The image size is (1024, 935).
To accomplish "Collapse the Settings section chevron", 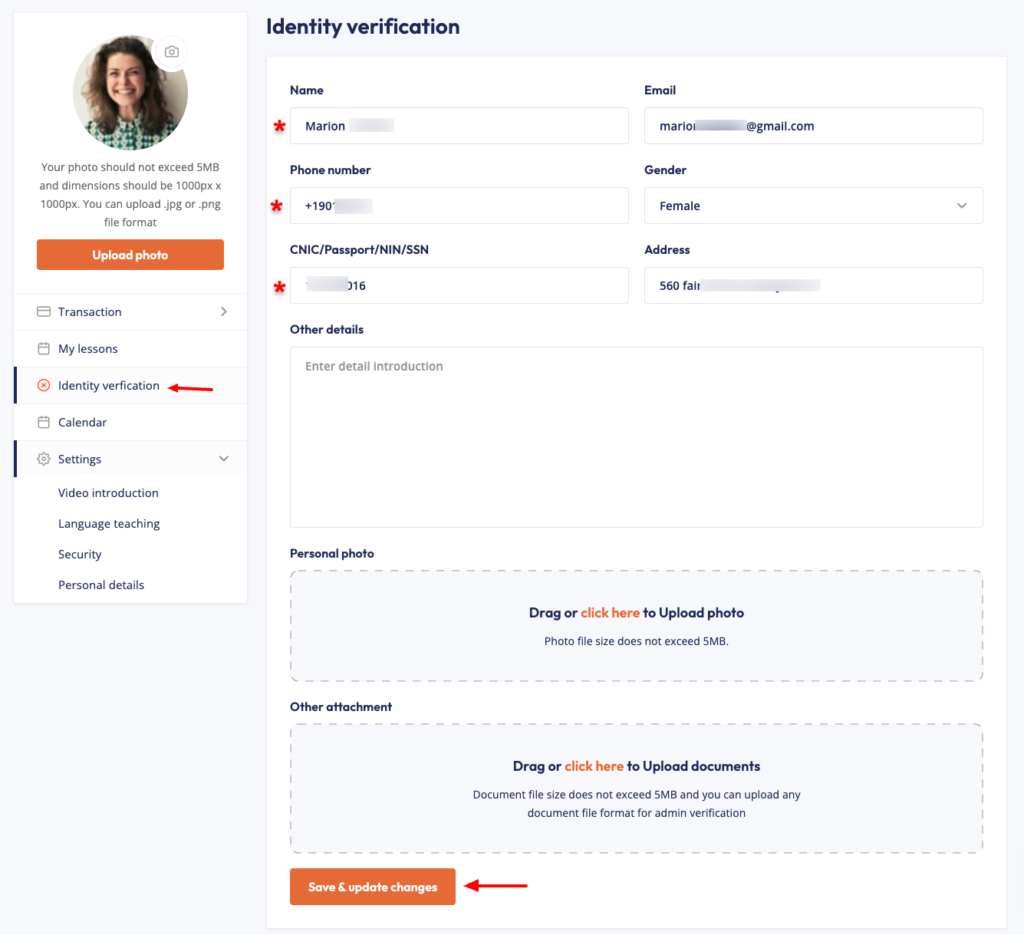I will [x=223, y=459].
